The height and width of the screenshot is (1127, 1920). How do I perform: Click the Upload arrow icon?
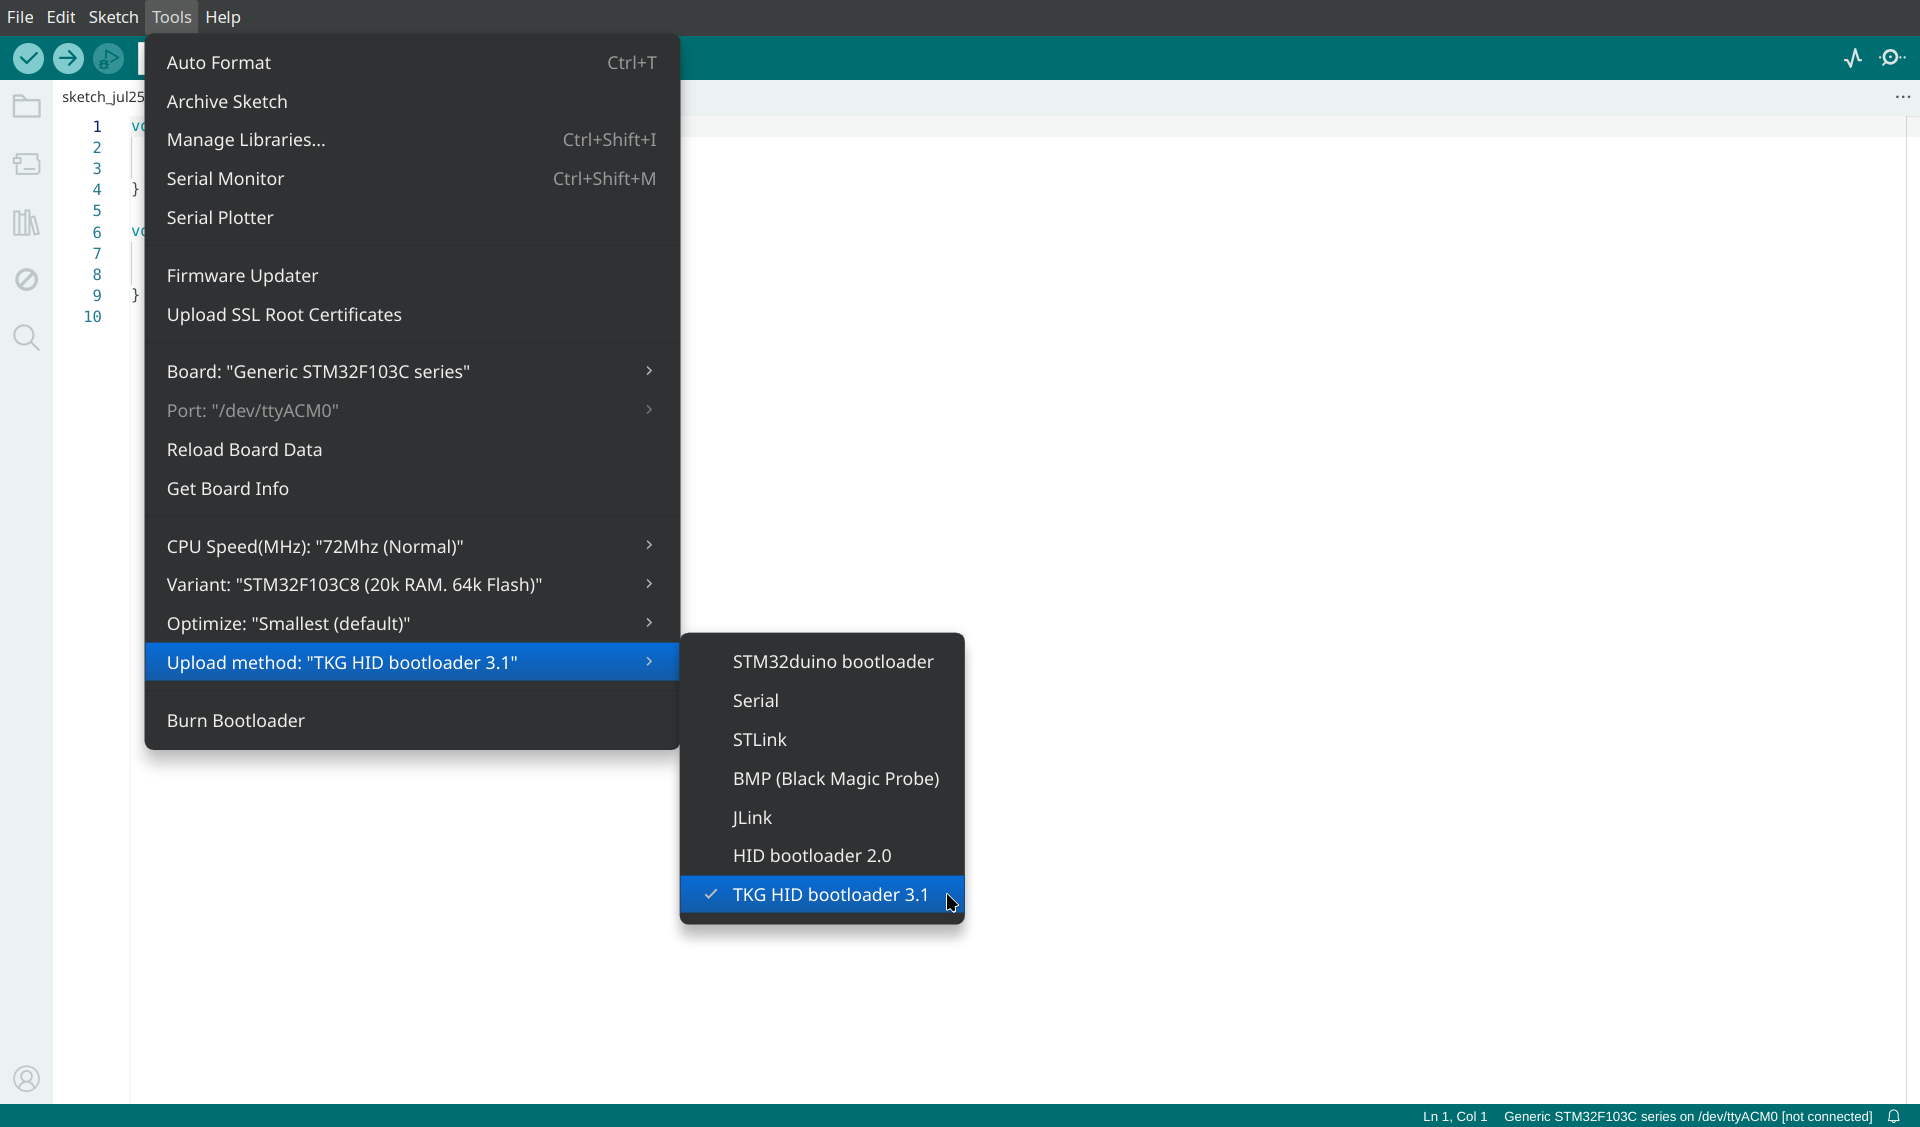pyautogui.click(x=68, y=59)
